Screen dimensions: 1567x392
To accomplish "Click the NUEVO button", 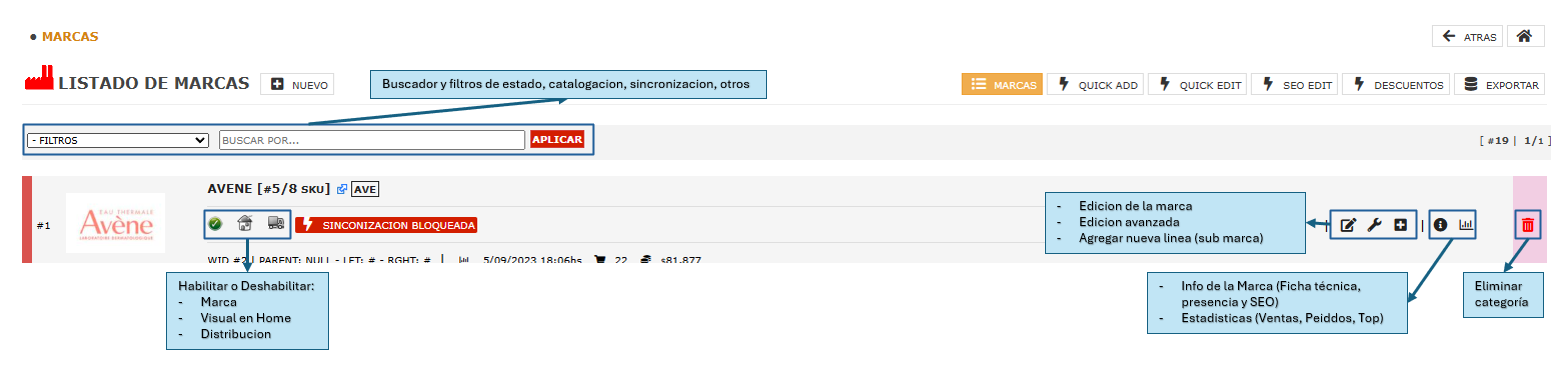I will (297, 85).
